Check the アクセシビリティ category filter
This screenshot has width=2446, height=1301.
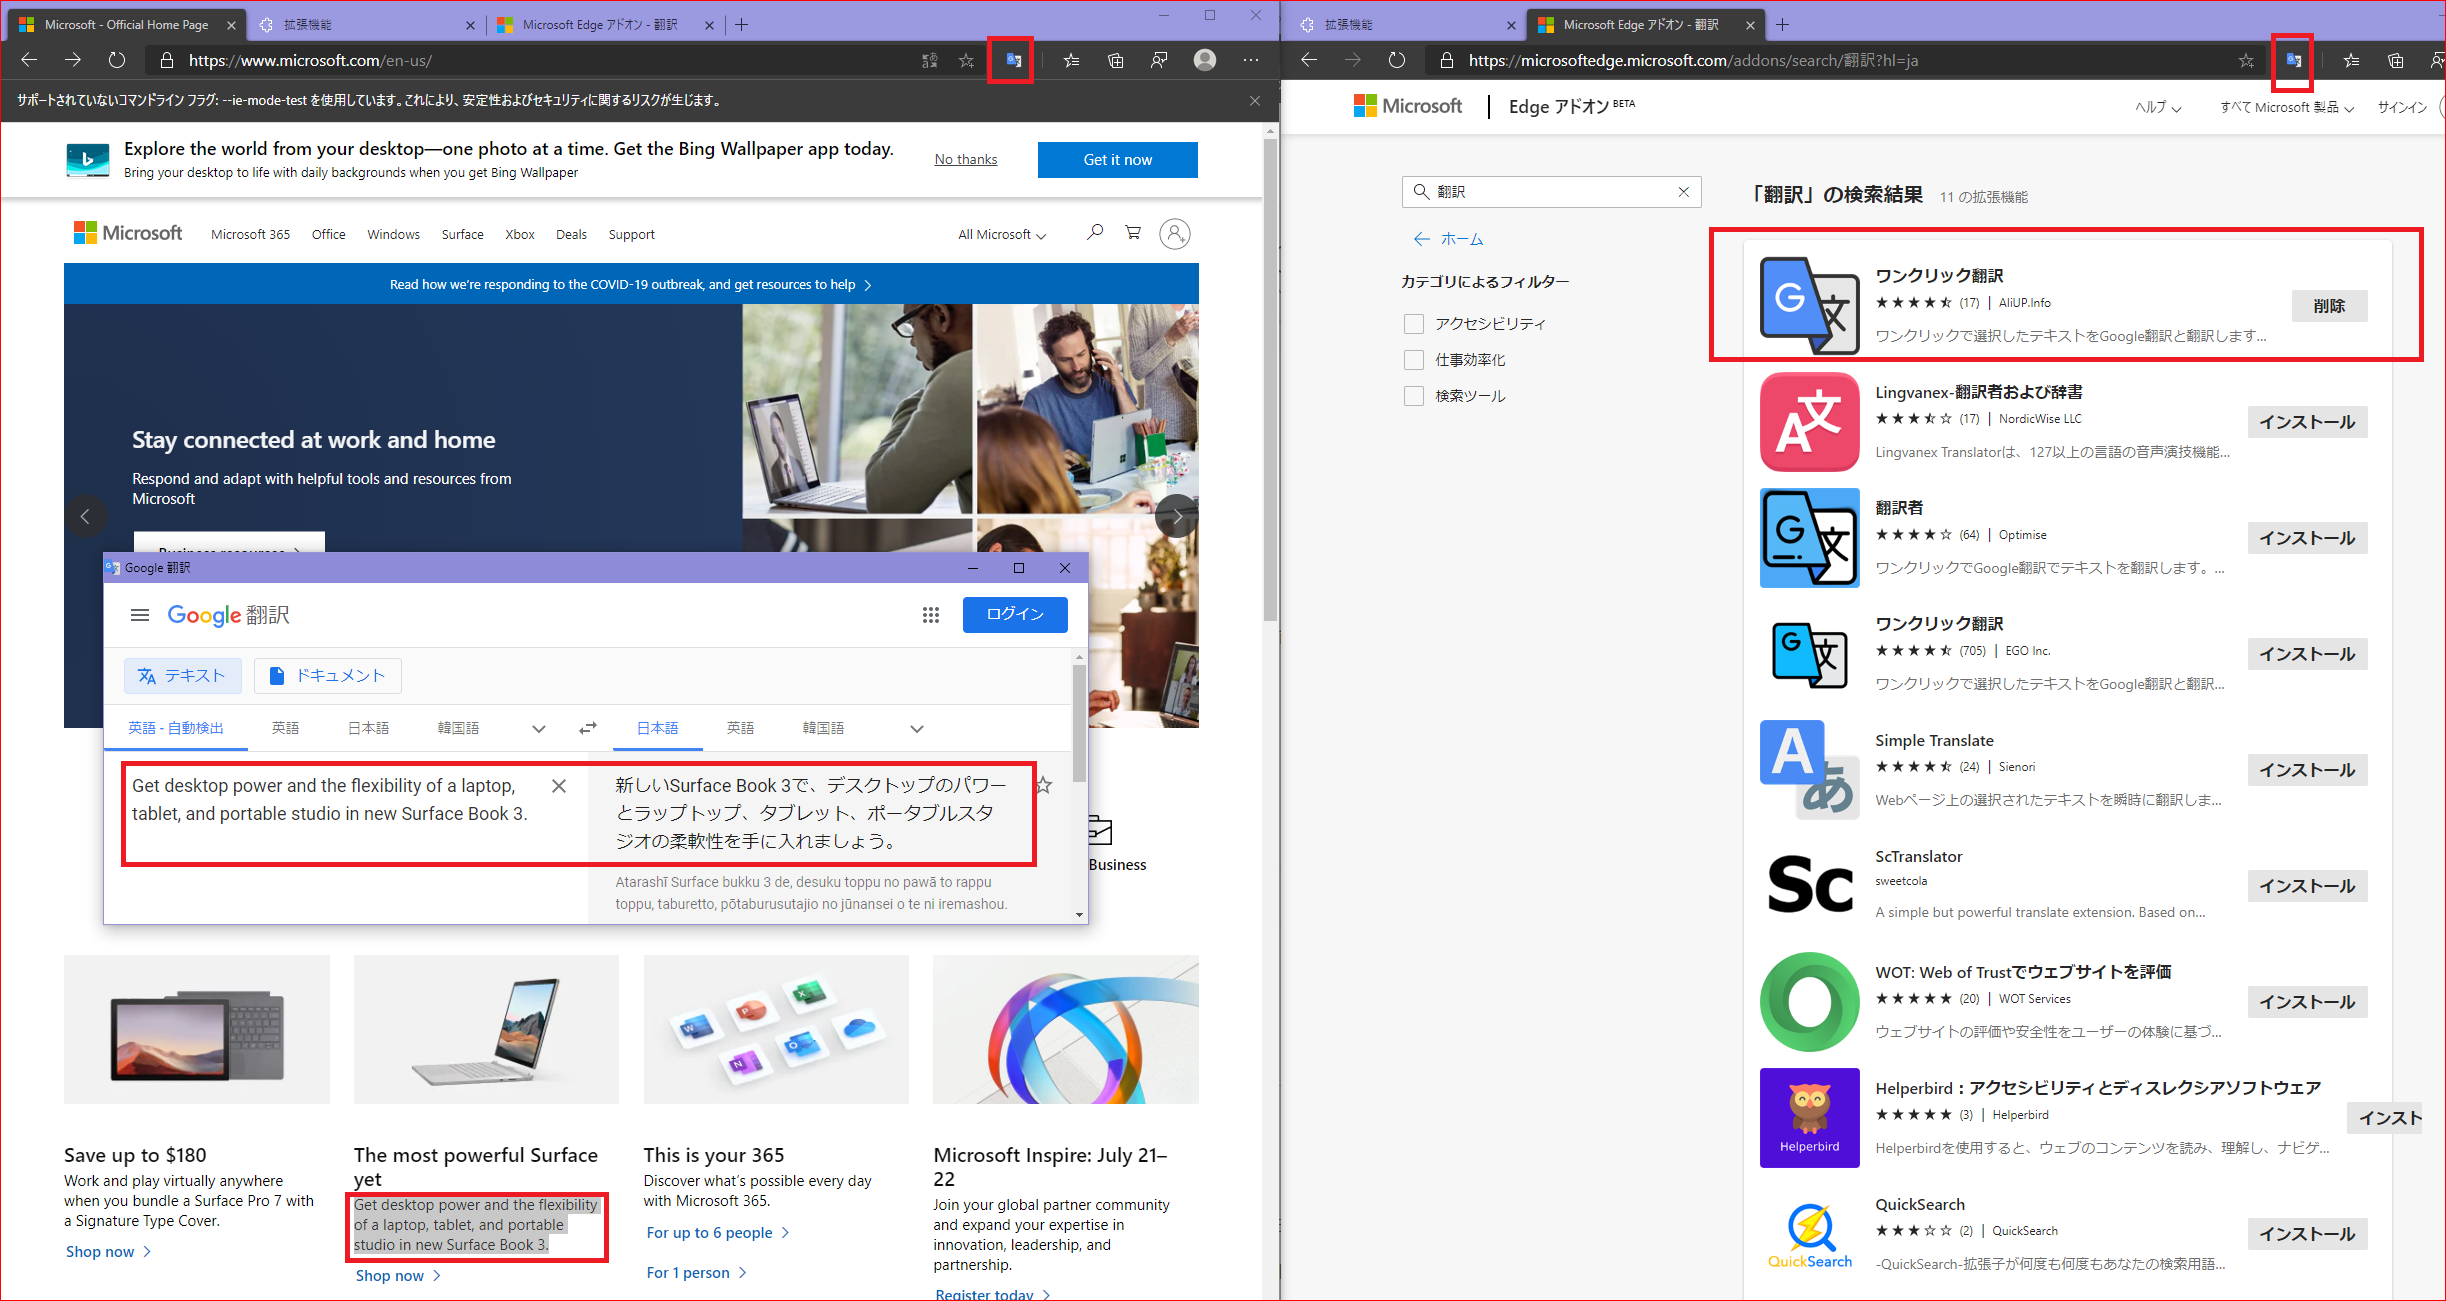(1414, 324)
